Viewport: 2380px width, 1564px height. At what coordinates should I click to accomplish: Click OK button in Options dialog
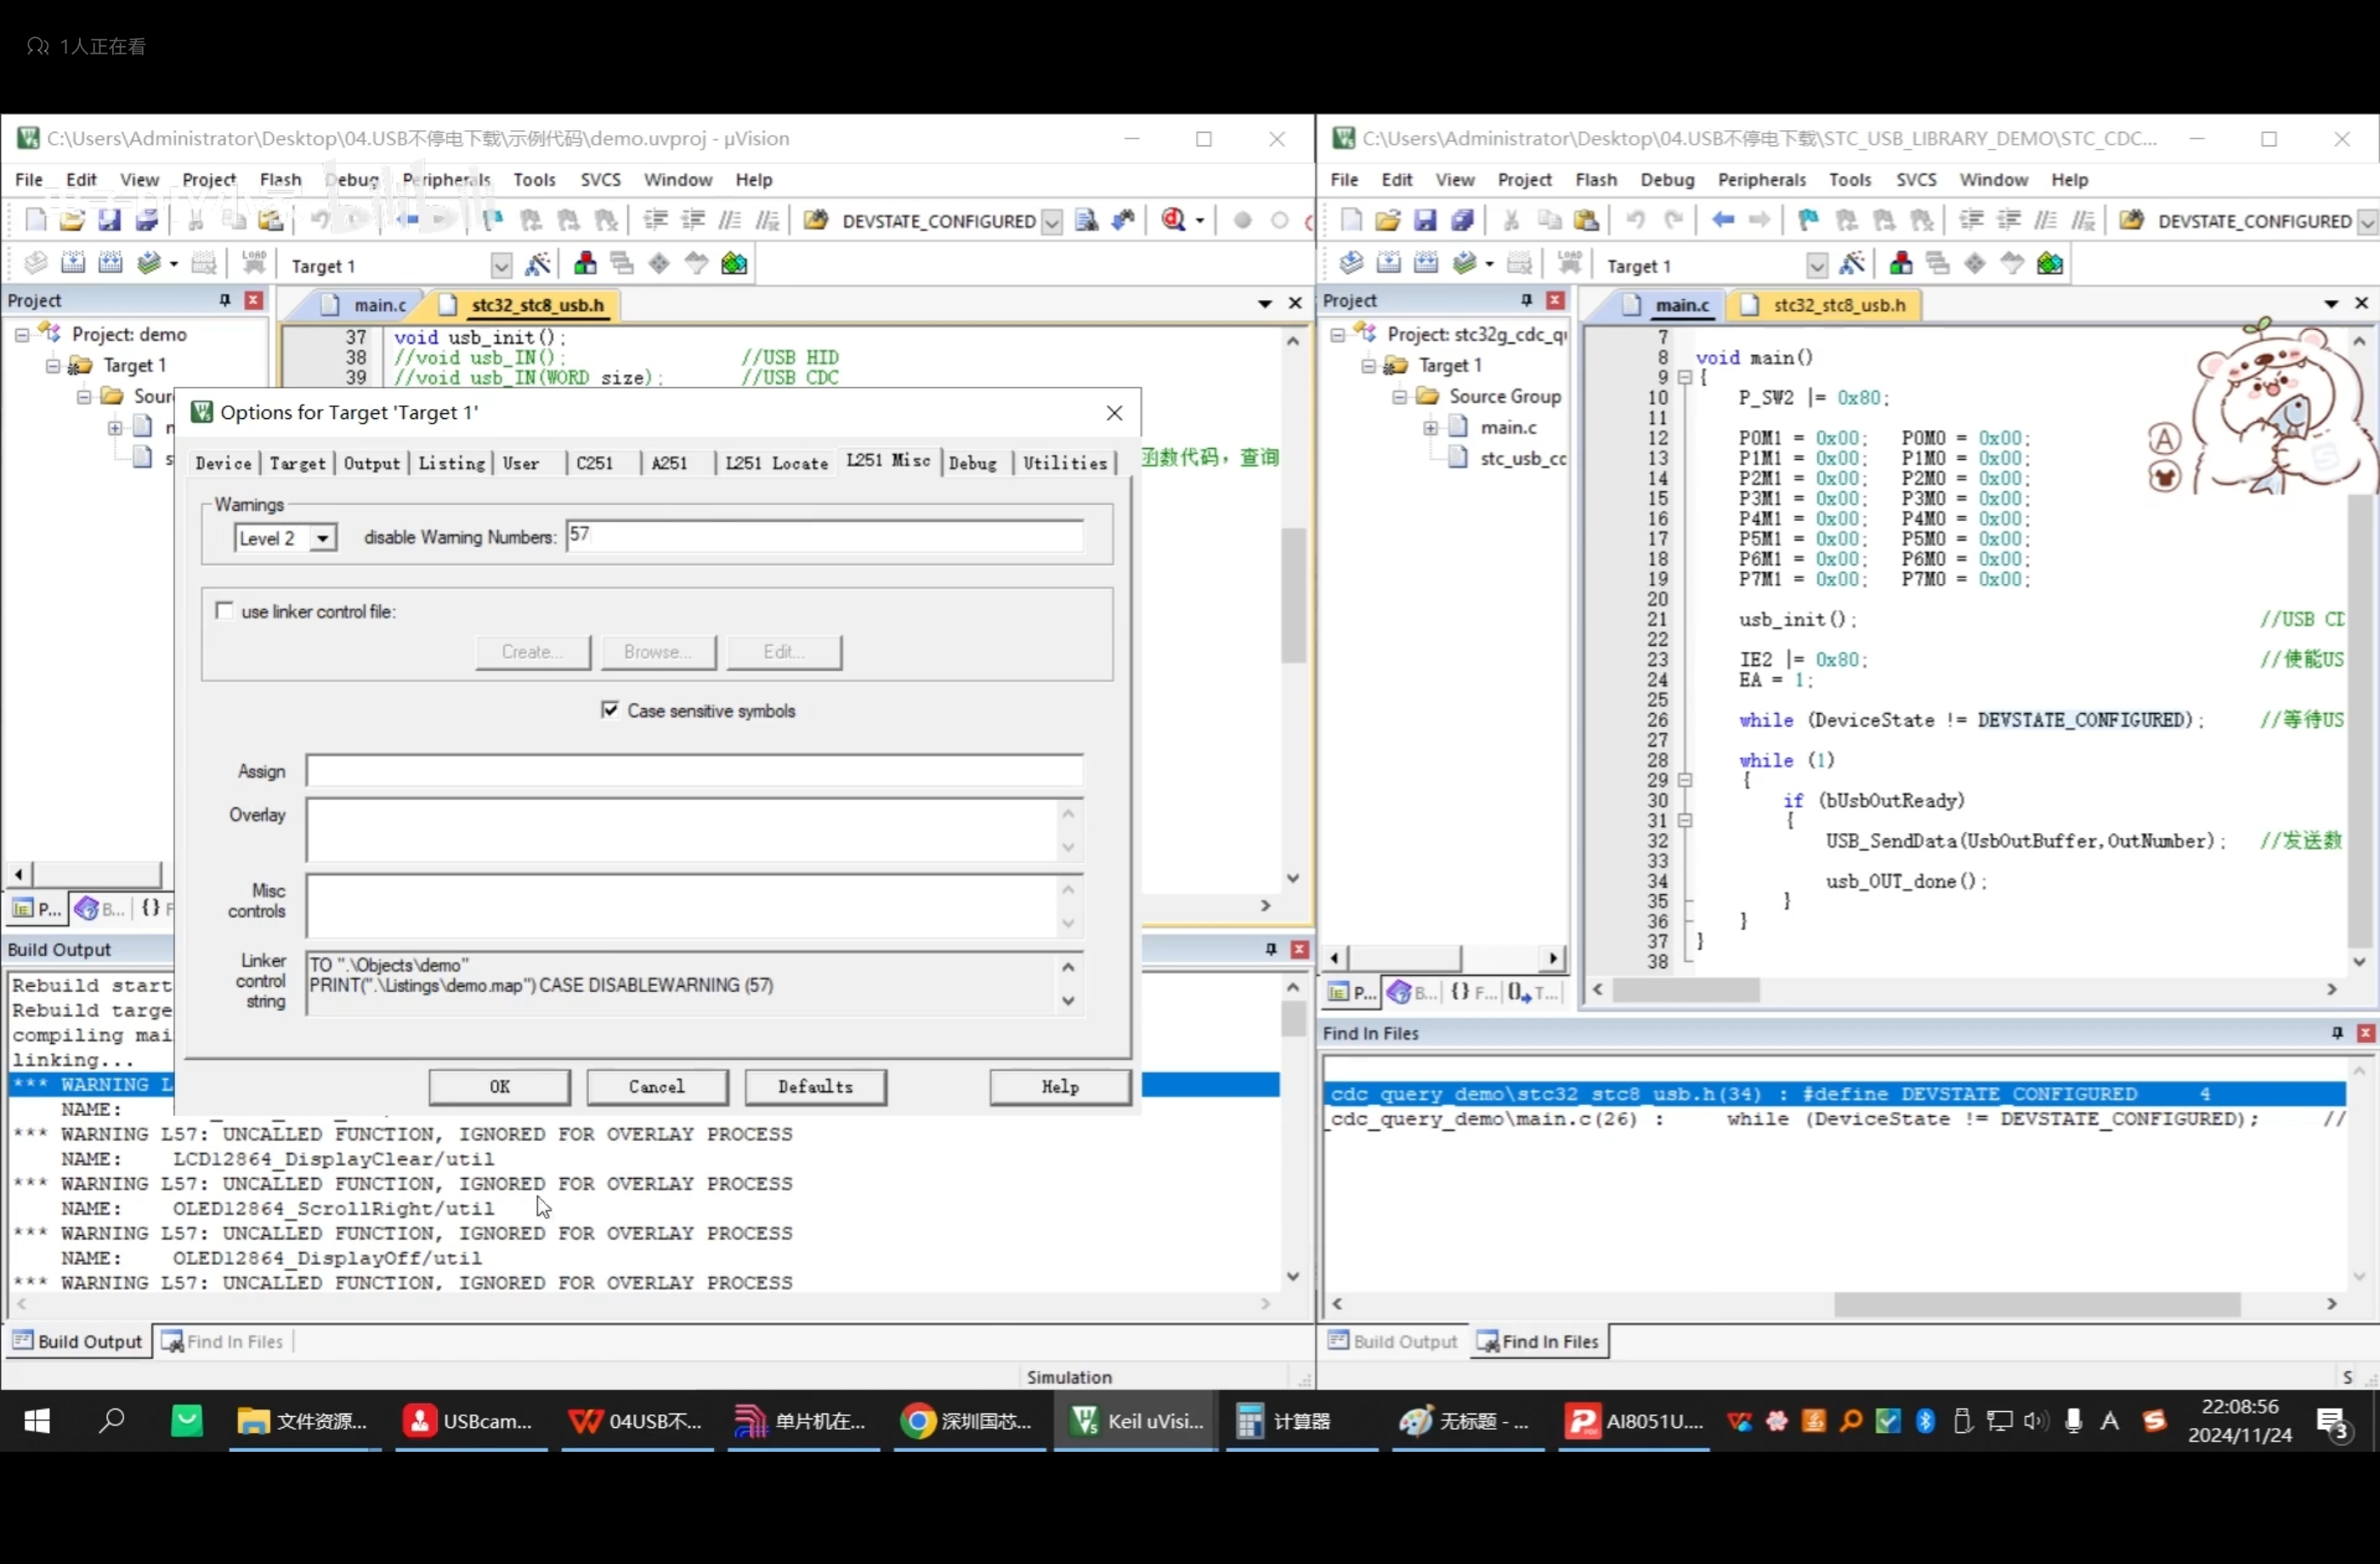click(x=499, y=1087)
